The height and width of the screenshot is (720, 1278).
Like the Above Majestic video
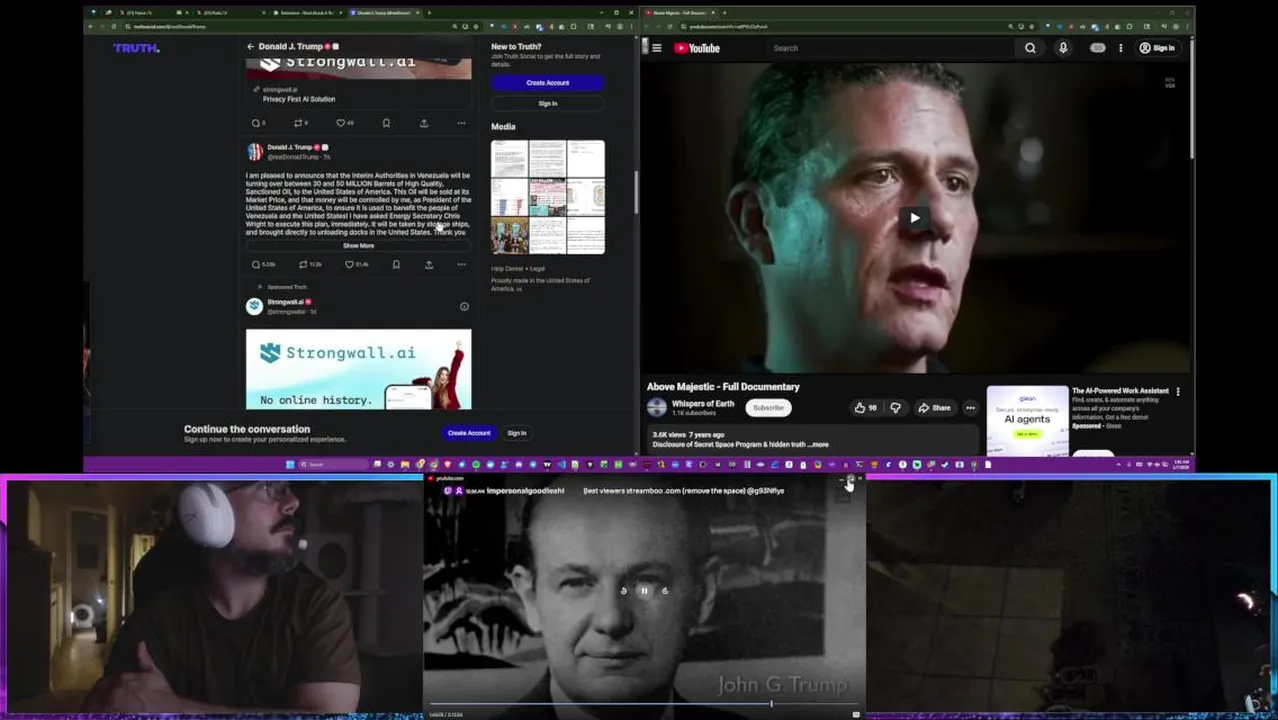point(865,408)
